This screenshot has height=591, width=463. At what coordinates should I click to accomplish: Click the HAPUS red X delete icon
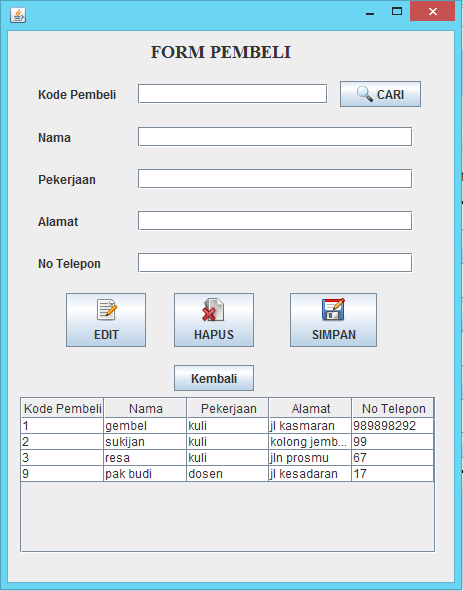[213, 310]
